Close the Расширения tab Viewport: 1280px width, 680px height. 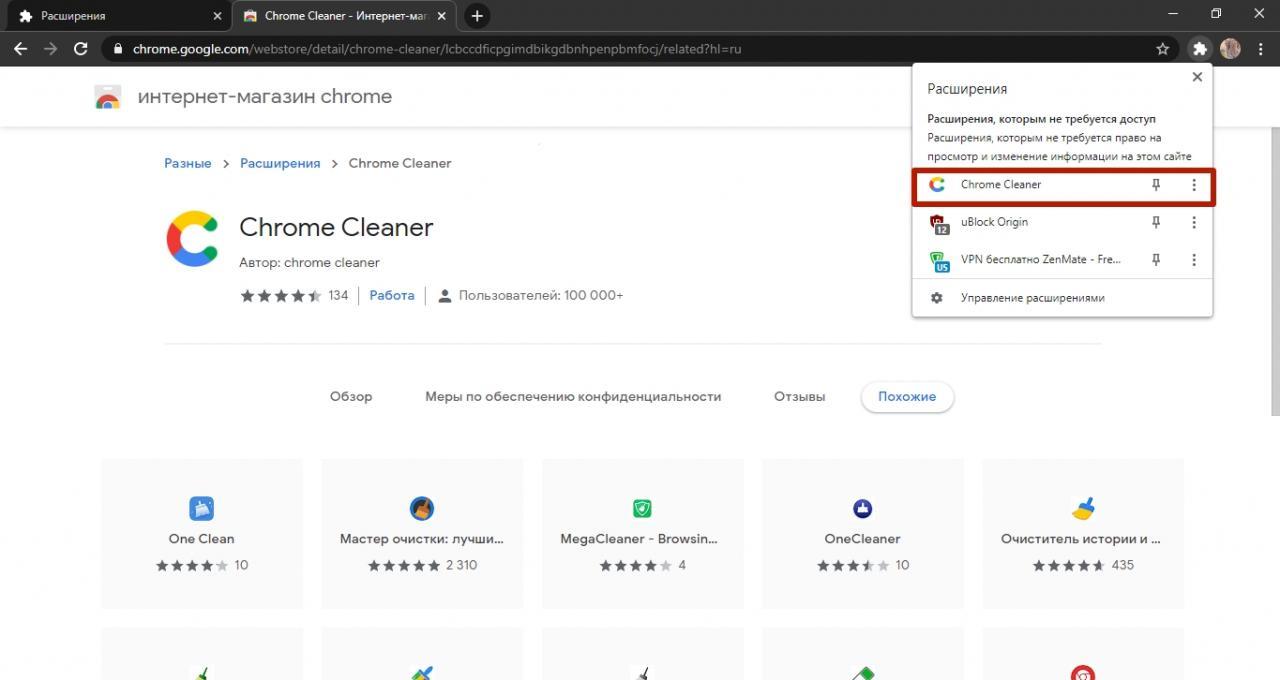pyautogui.click(x=217, y=16)
